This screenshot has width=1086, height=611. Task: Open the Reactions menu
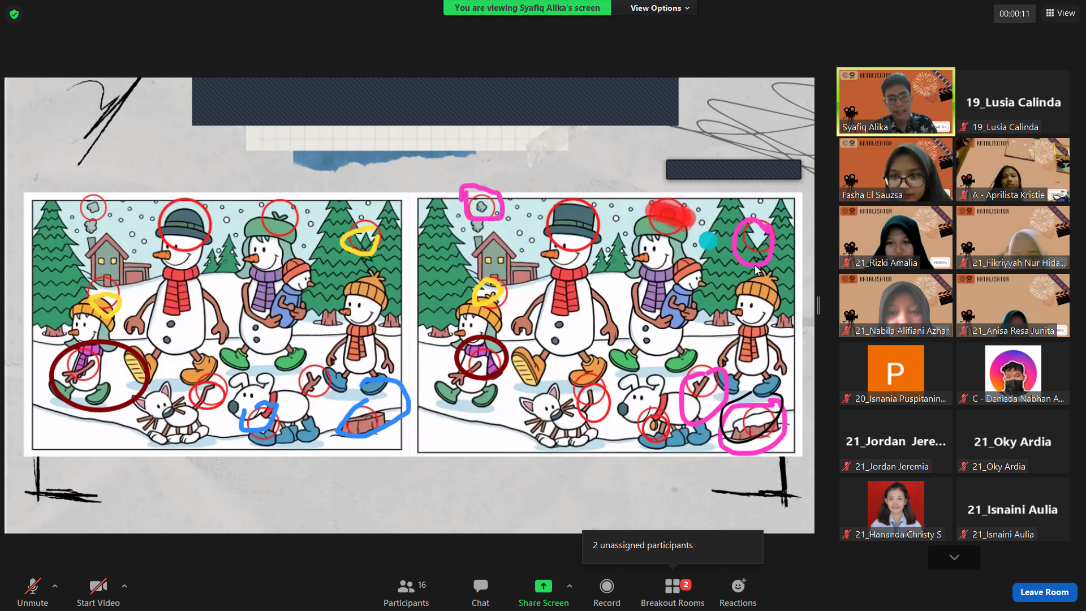[x=738, y=593]
